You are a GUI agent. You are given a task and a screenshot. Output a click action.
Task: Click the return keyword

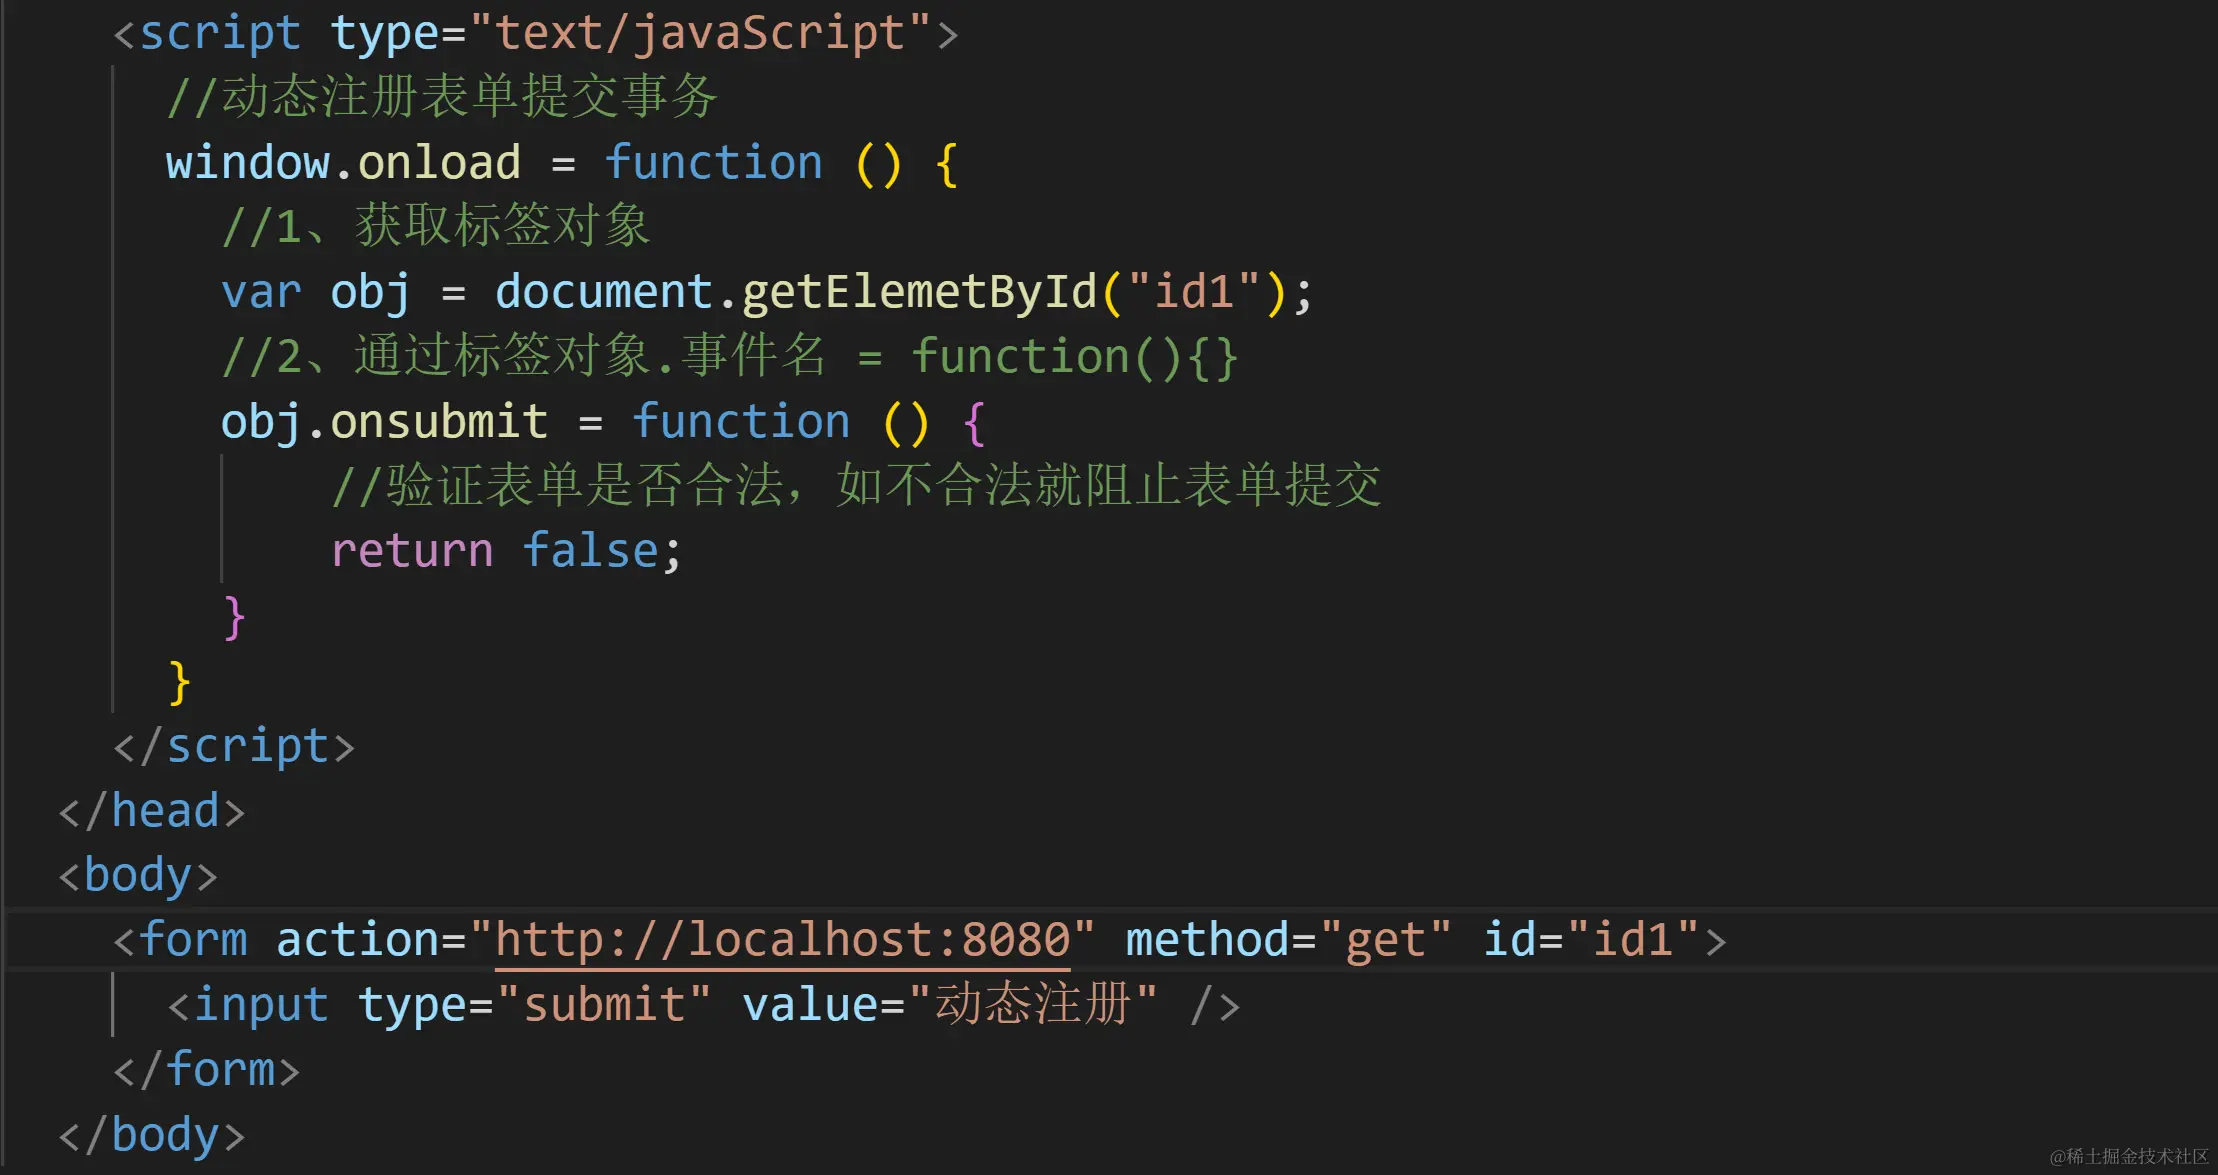412,551
